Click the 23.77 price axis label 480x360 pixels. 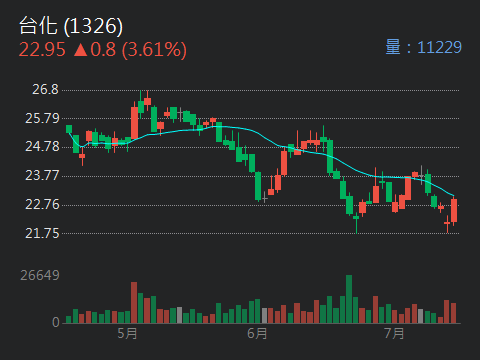(x=42, y=175)
